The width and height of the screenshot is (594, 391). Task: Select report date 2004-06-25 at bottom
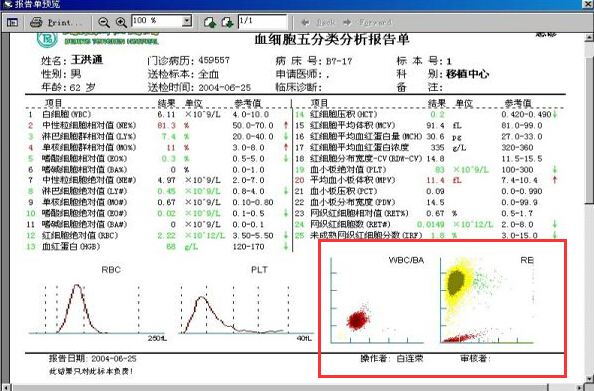point(114,358)
